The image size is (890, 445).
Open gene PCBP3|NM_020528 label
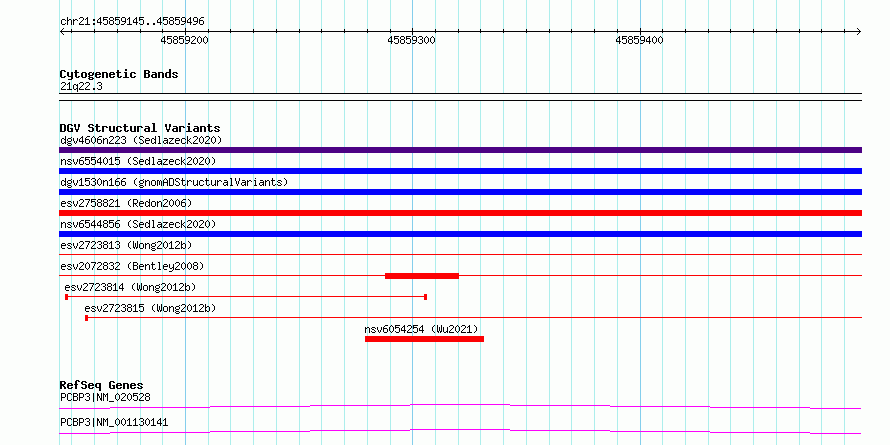pyautogui.click(x=105, y=397)
